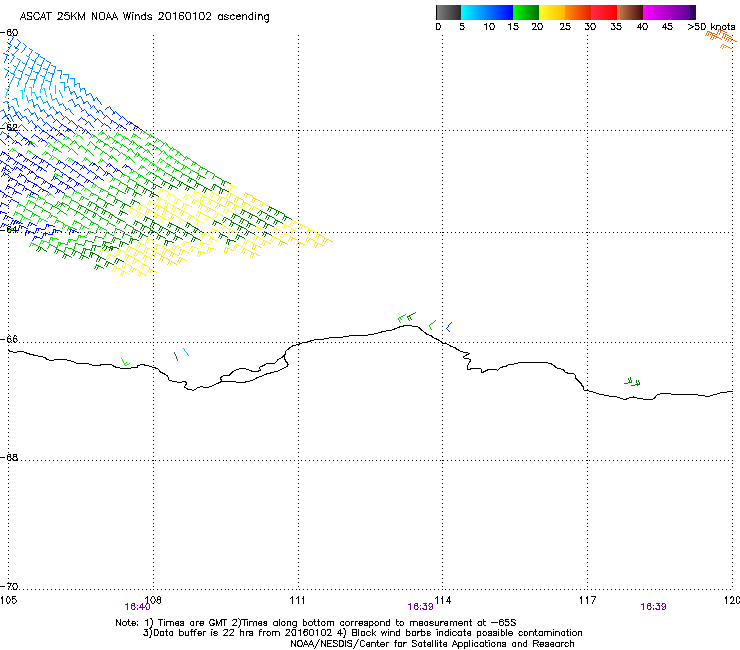Viewport: 740px width, 650px height.
Task: Click the note 'Data buffer is 22 hrs'
Action: 200,633
